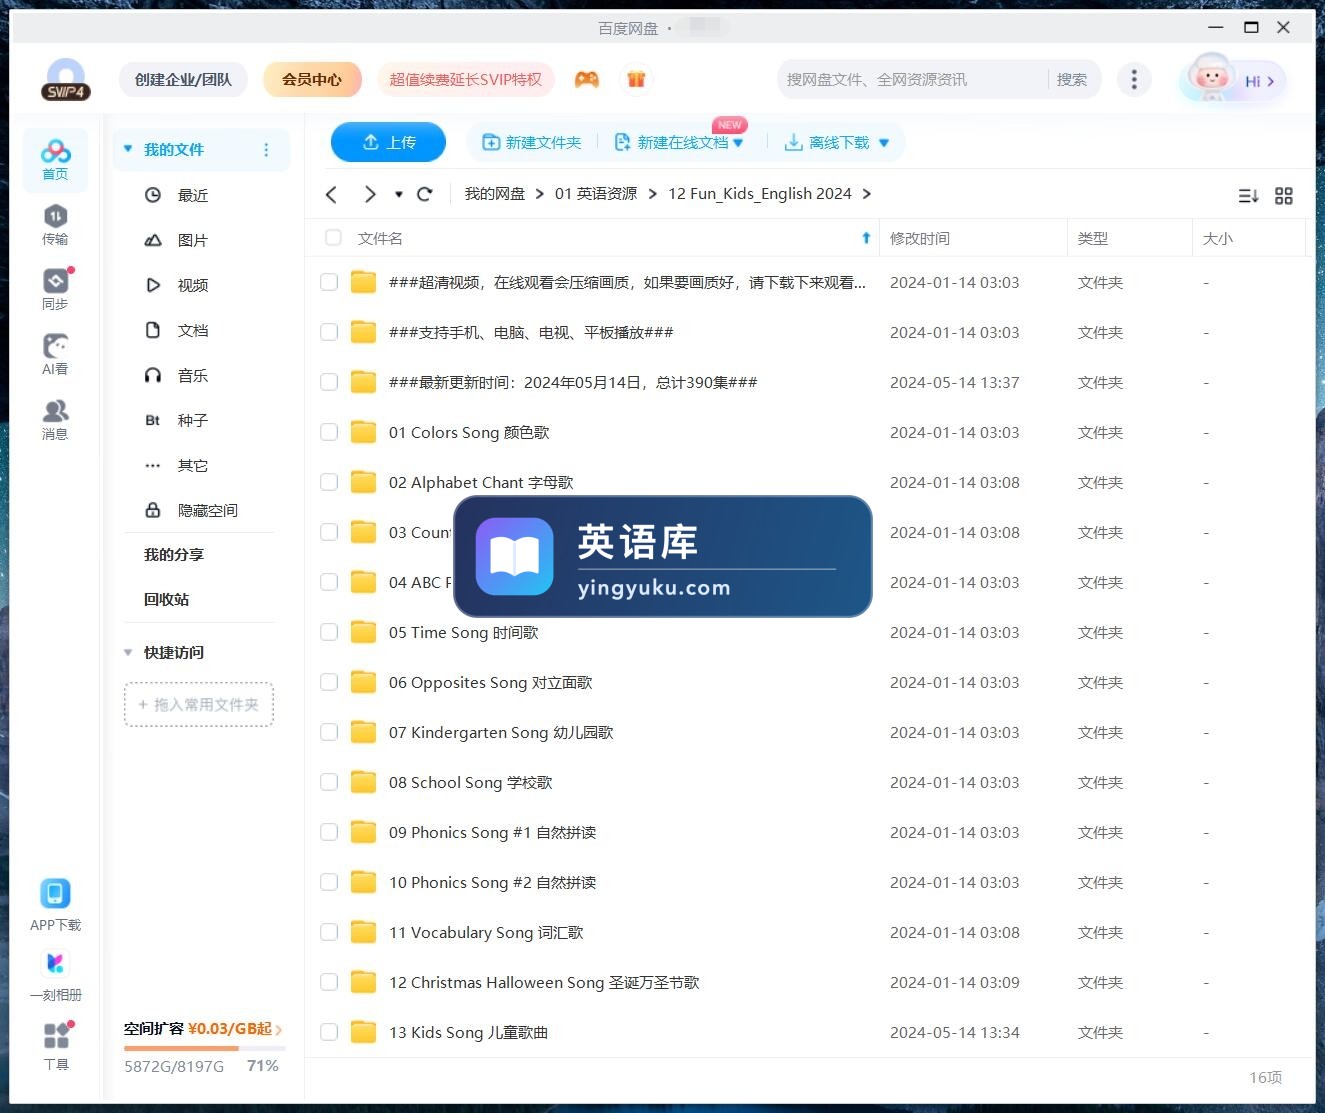Click the 超值续费延长SVIP特权 link
The height and width of the screenshot is (1113, 1325).
point(465,79)
